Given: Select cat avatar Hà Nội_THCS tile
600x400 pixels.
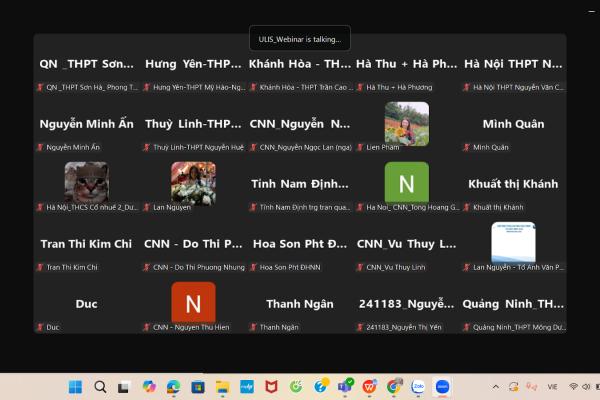Looking at the screenshot, I should coord(87,184).
